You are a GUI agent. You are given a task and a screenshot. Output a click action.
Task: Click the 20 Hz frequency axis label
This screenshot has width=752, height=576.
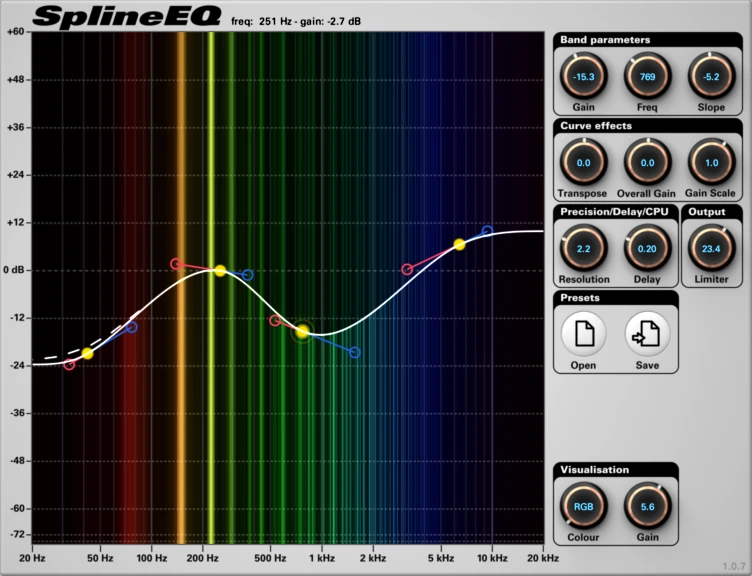tap(32, 558)
